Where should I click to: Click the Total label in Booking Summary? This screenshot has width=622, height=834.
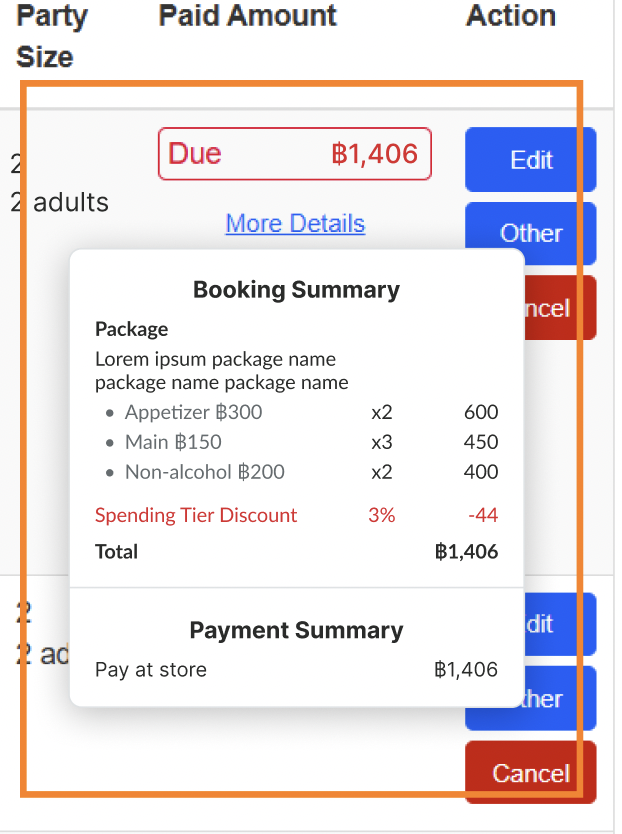pos(117,551)
